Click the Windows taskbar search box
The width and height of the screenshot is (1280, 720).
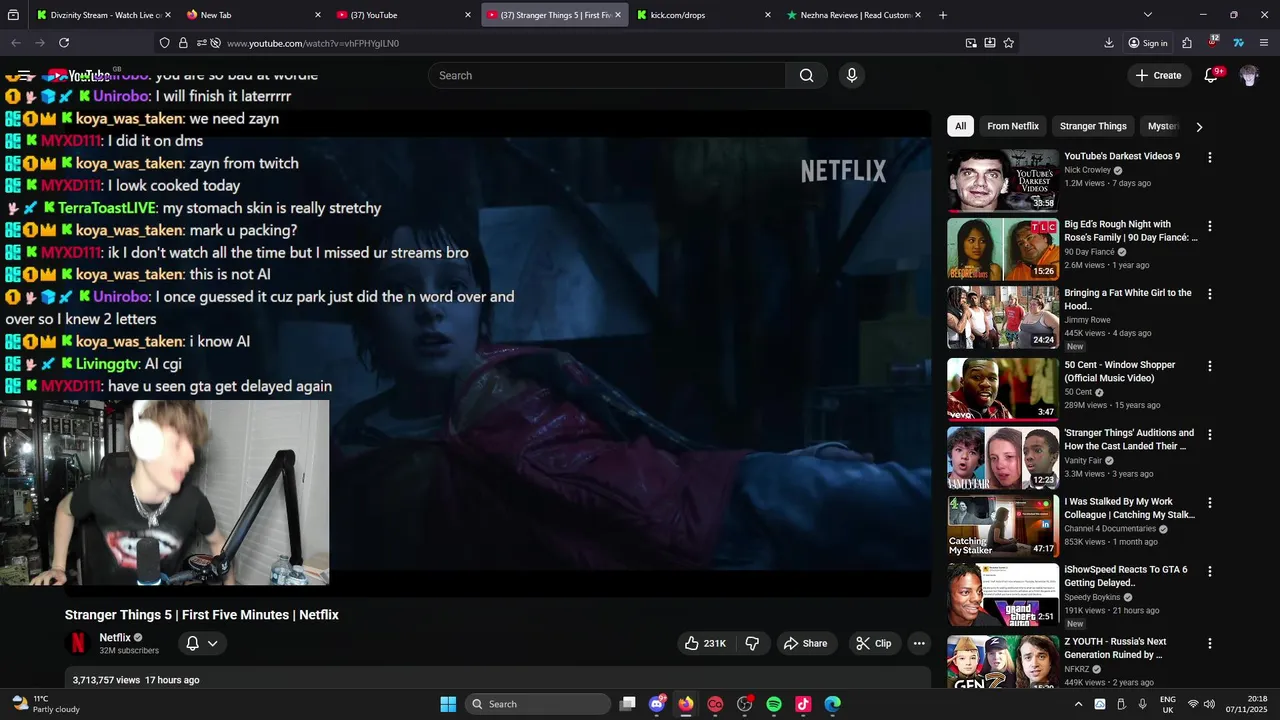click(x=538, y=704)
